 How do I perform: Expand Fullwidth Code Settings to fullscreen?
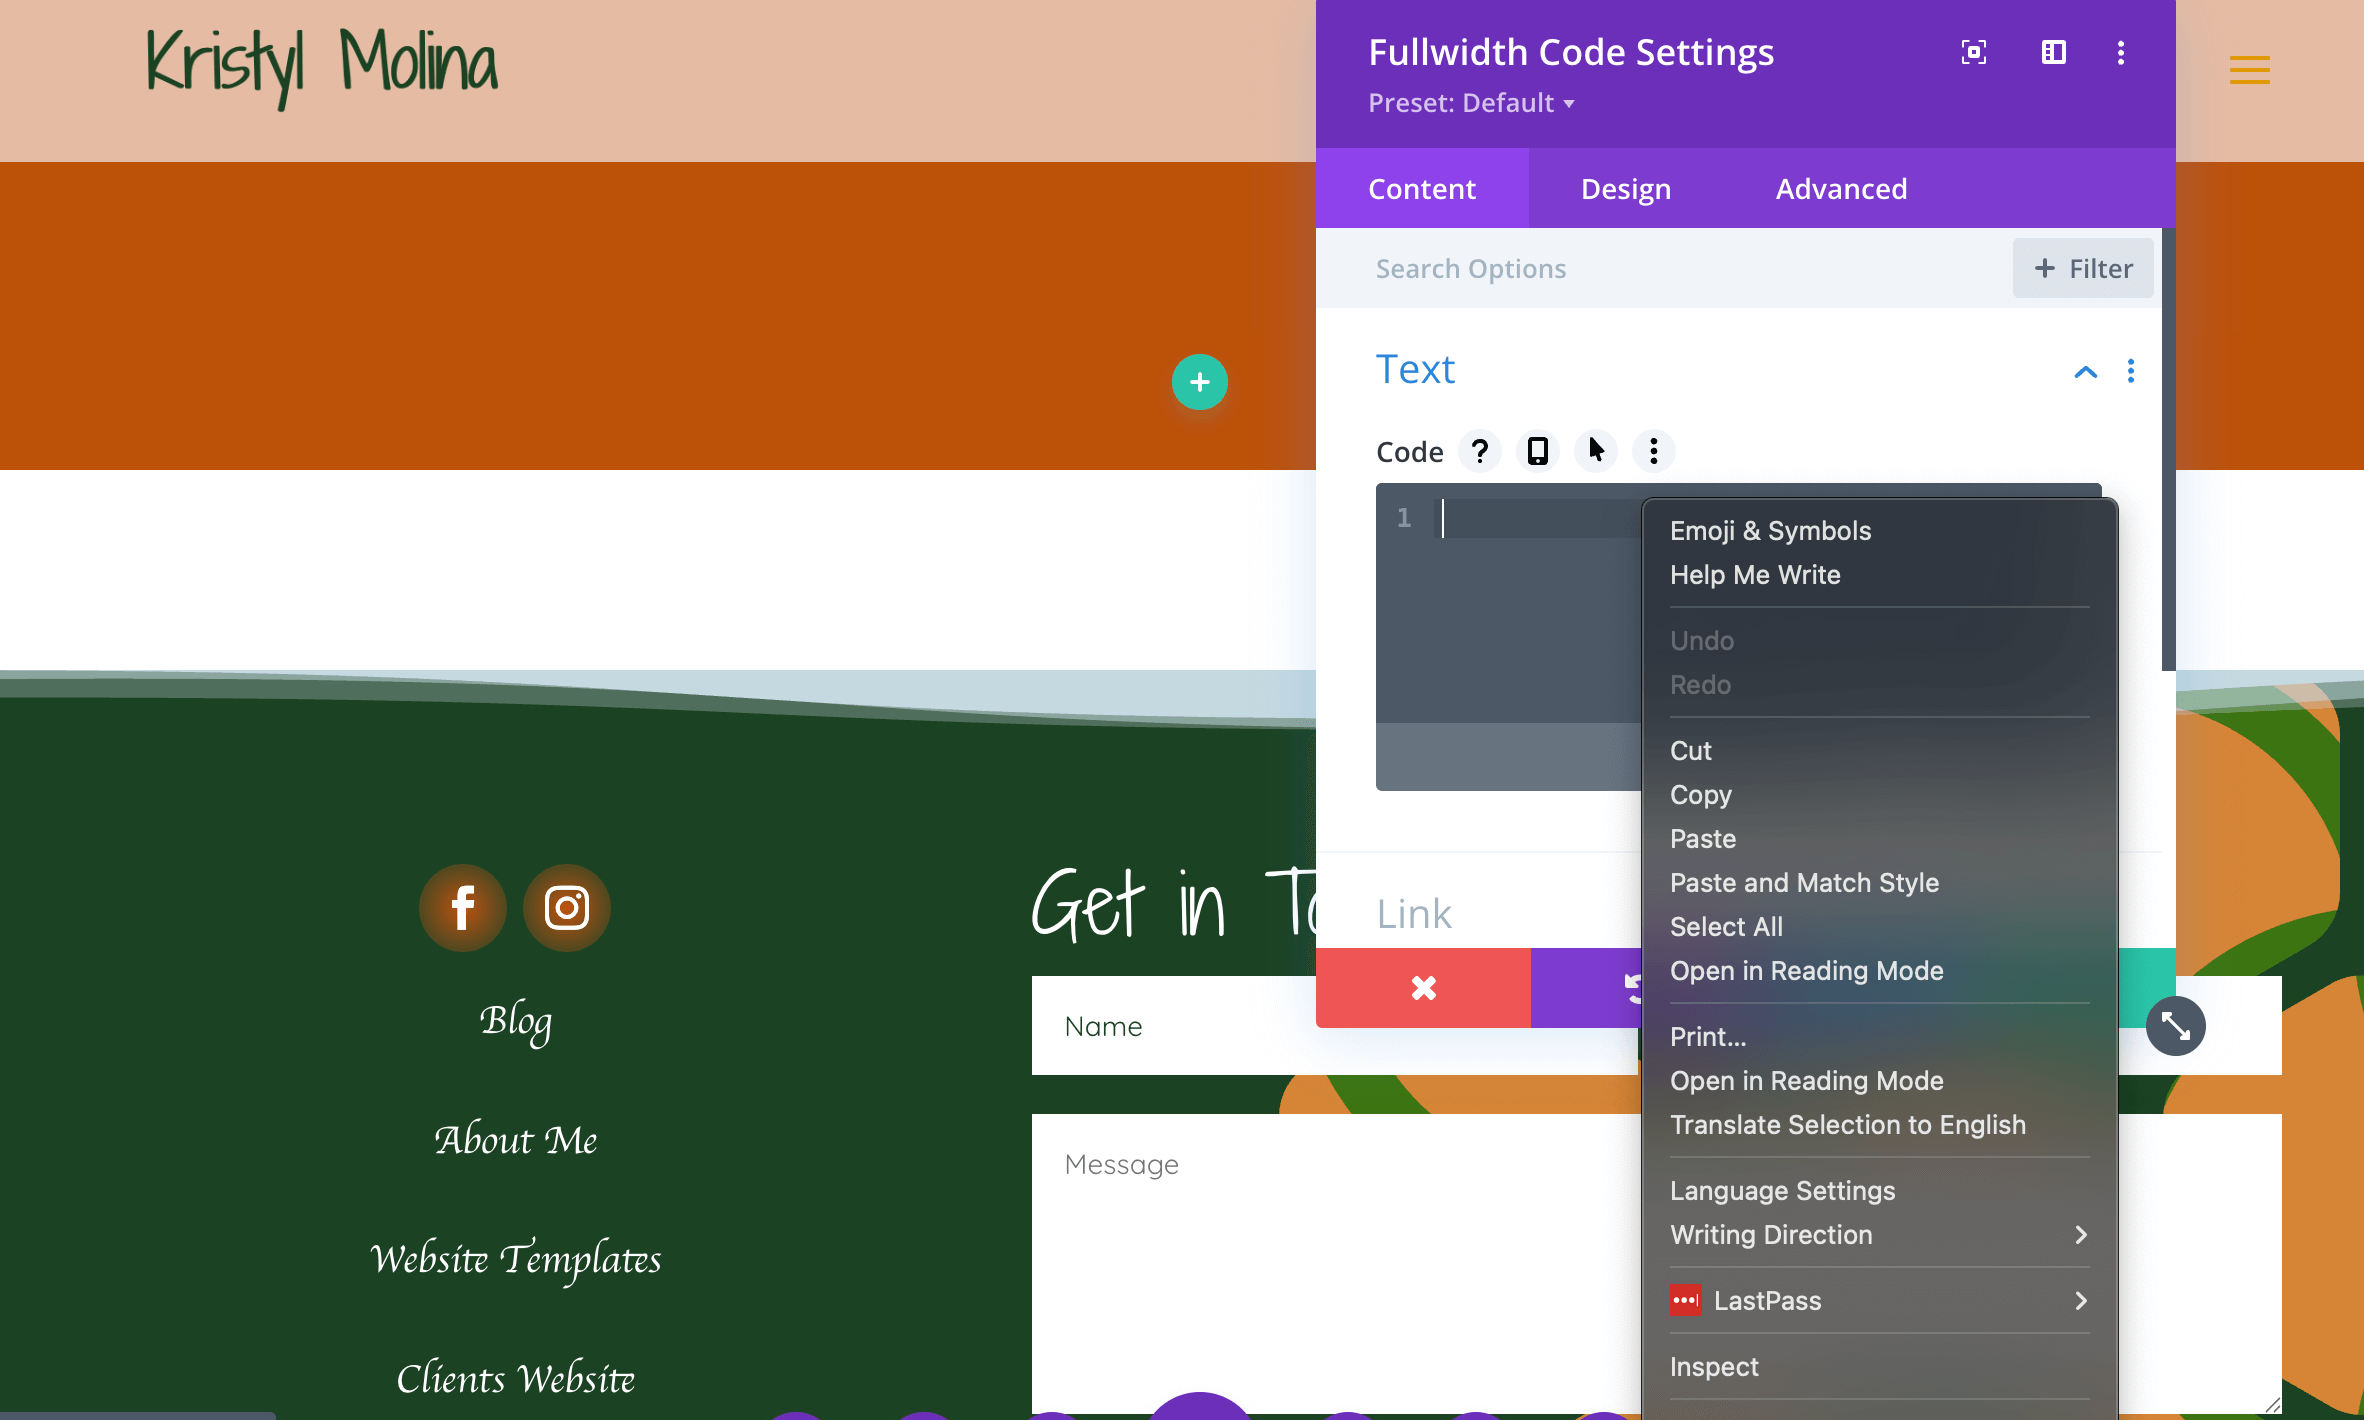point(1974,52)
